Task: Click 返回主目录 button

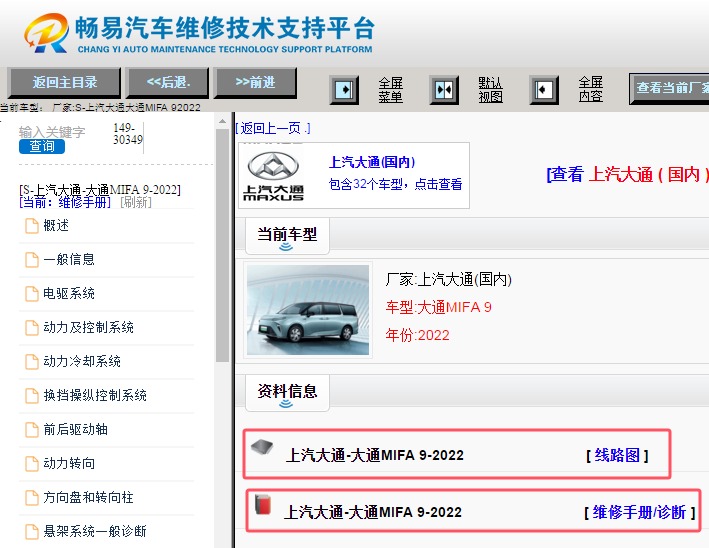Action: tap(65, 82)
